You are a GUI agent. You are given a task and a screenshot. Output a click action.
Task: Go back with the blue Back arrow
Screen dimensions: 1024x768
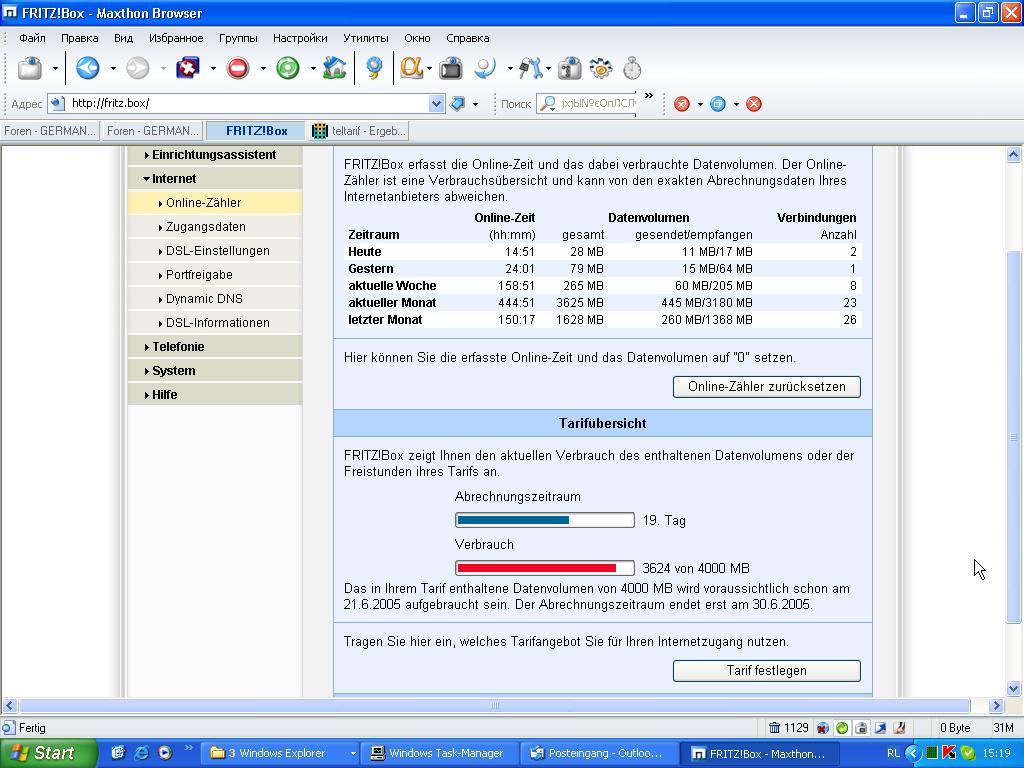(88, 68)
